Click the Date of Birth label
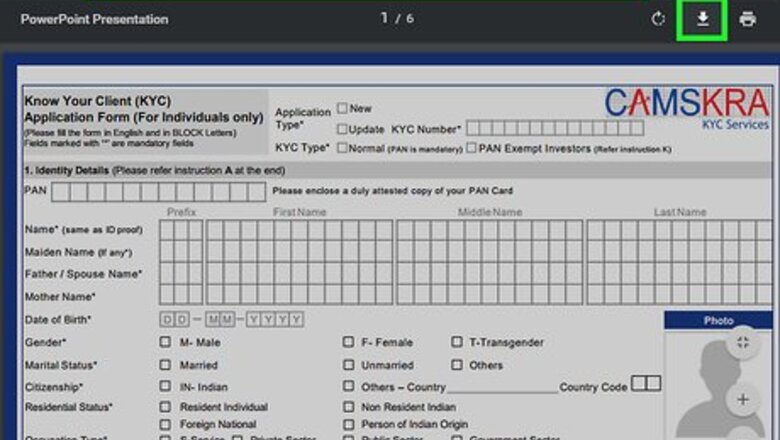 (x=58, y=320)
